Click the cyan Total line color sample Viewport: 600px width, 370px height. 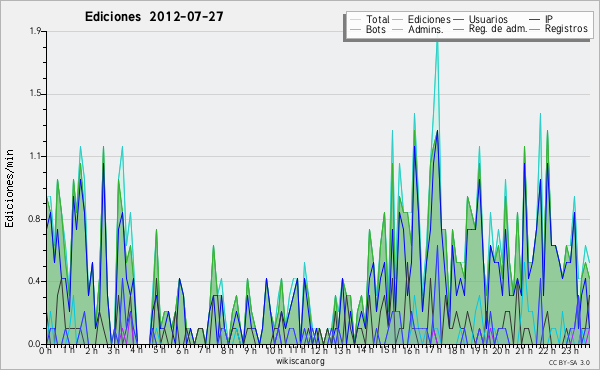click(355, 20)
